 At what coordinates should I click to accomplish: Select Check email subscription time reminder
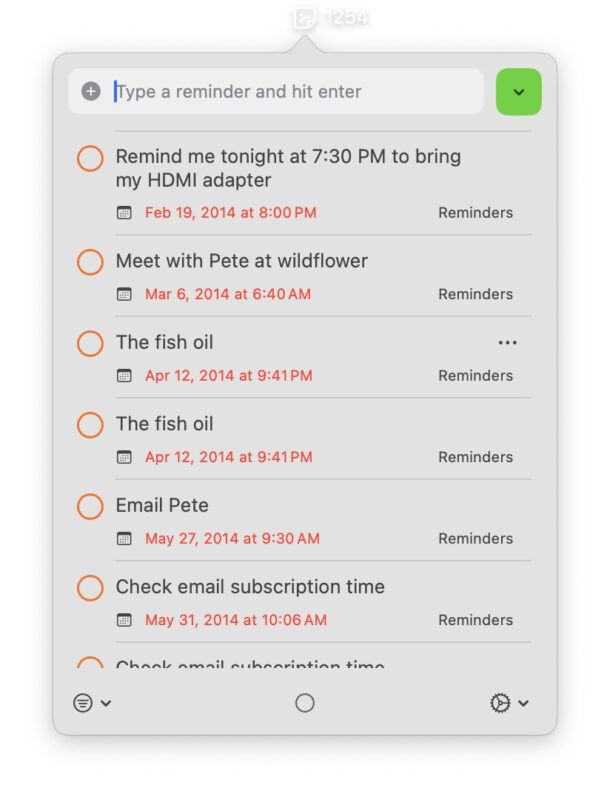coord(250,587)
